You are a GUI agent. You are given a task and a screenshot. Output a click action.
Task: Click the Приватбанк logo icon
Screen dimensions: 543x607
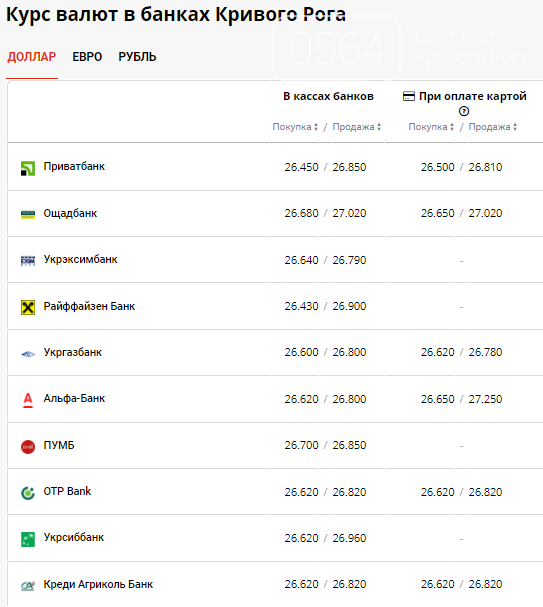pos(28,168)
